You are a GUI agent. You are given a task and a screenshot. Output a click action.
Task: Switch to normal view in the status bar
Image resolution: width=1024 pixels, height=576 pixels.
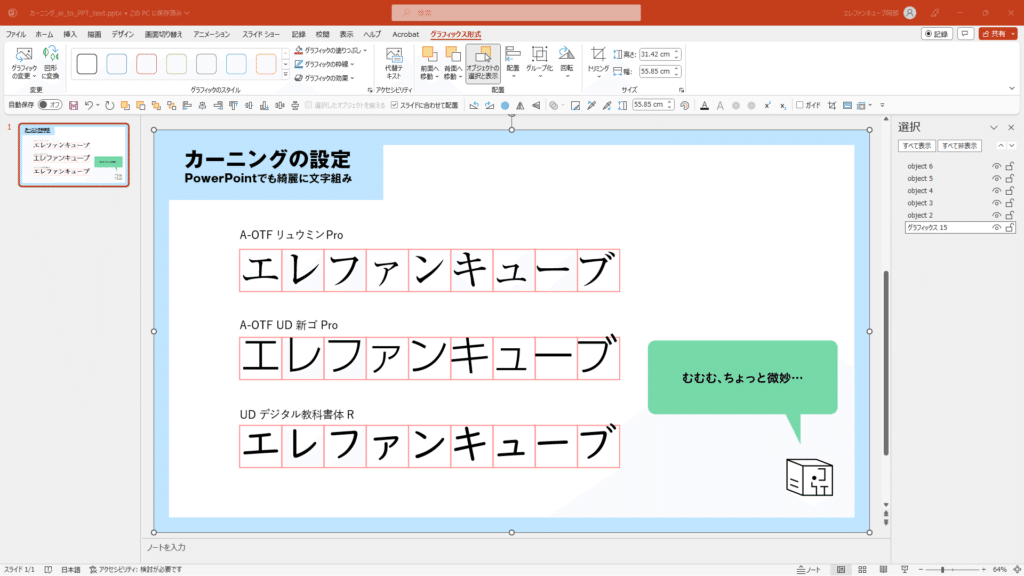pos(841,569)
